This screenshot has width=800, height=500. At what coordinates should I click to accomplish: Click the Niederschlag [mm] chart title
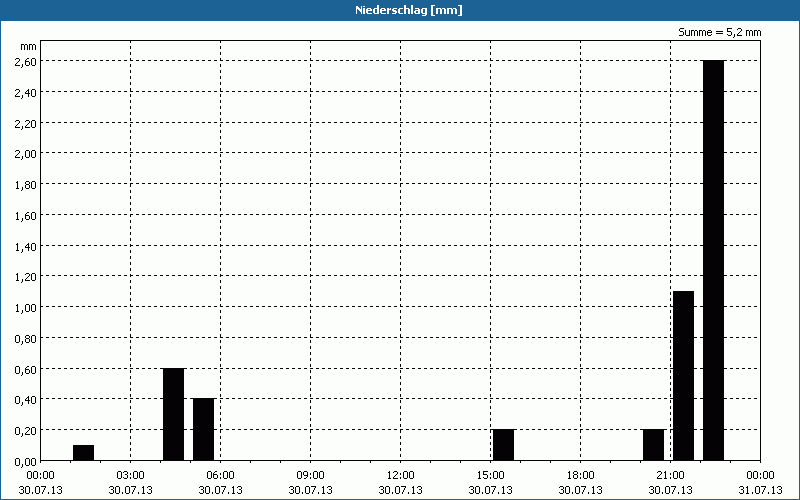[x=409, y=10]
